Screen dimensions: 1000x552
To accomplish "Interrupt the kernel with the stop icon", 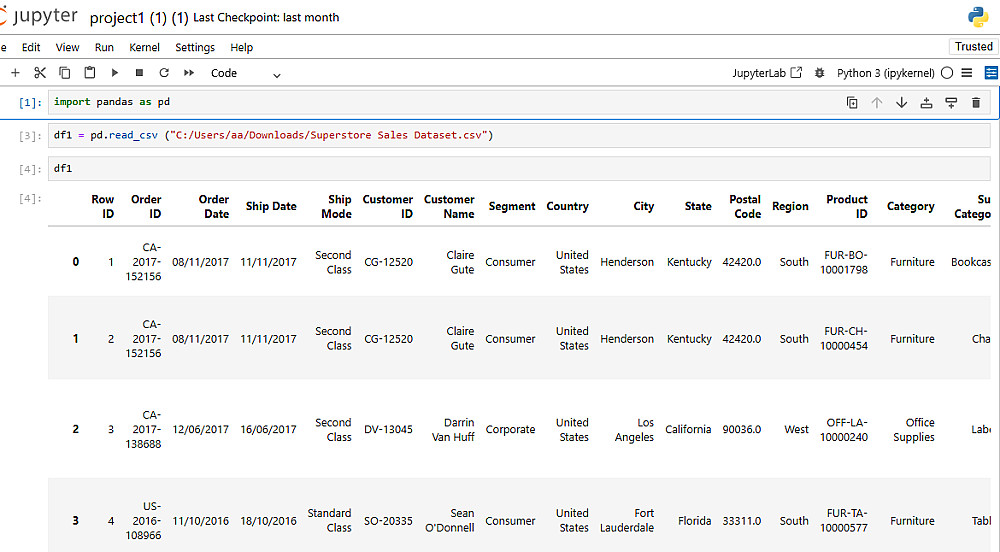I will 139,73.
